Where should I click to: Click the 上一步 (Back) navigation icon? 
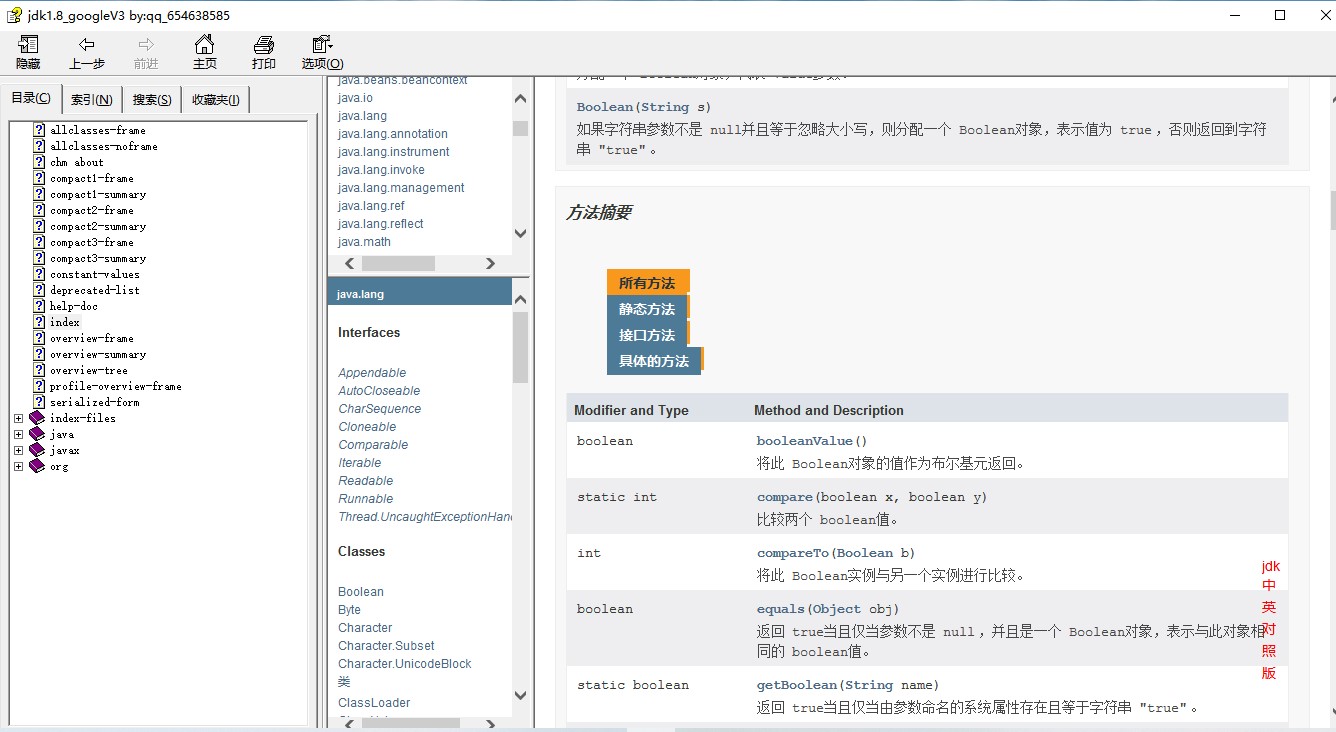(86, 51)
